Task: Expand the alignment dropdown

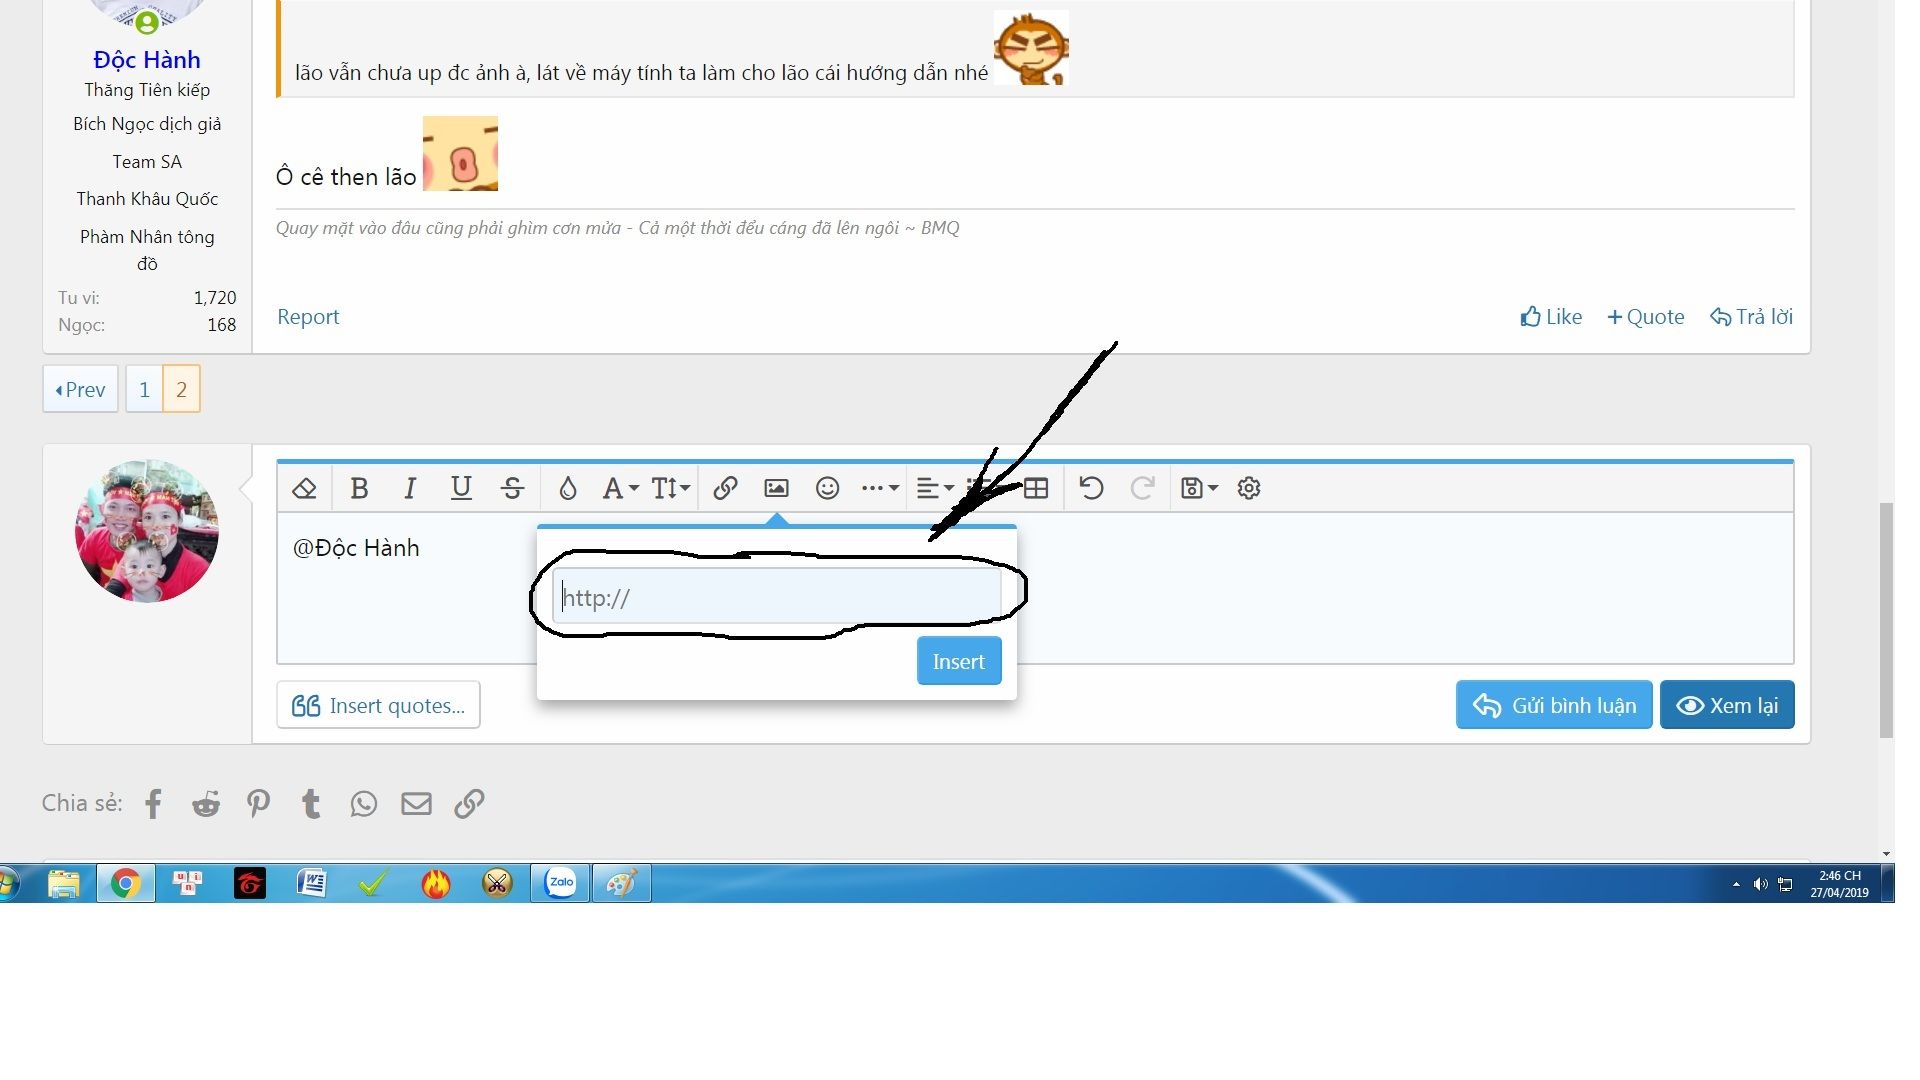Action: tap(934, 488)
